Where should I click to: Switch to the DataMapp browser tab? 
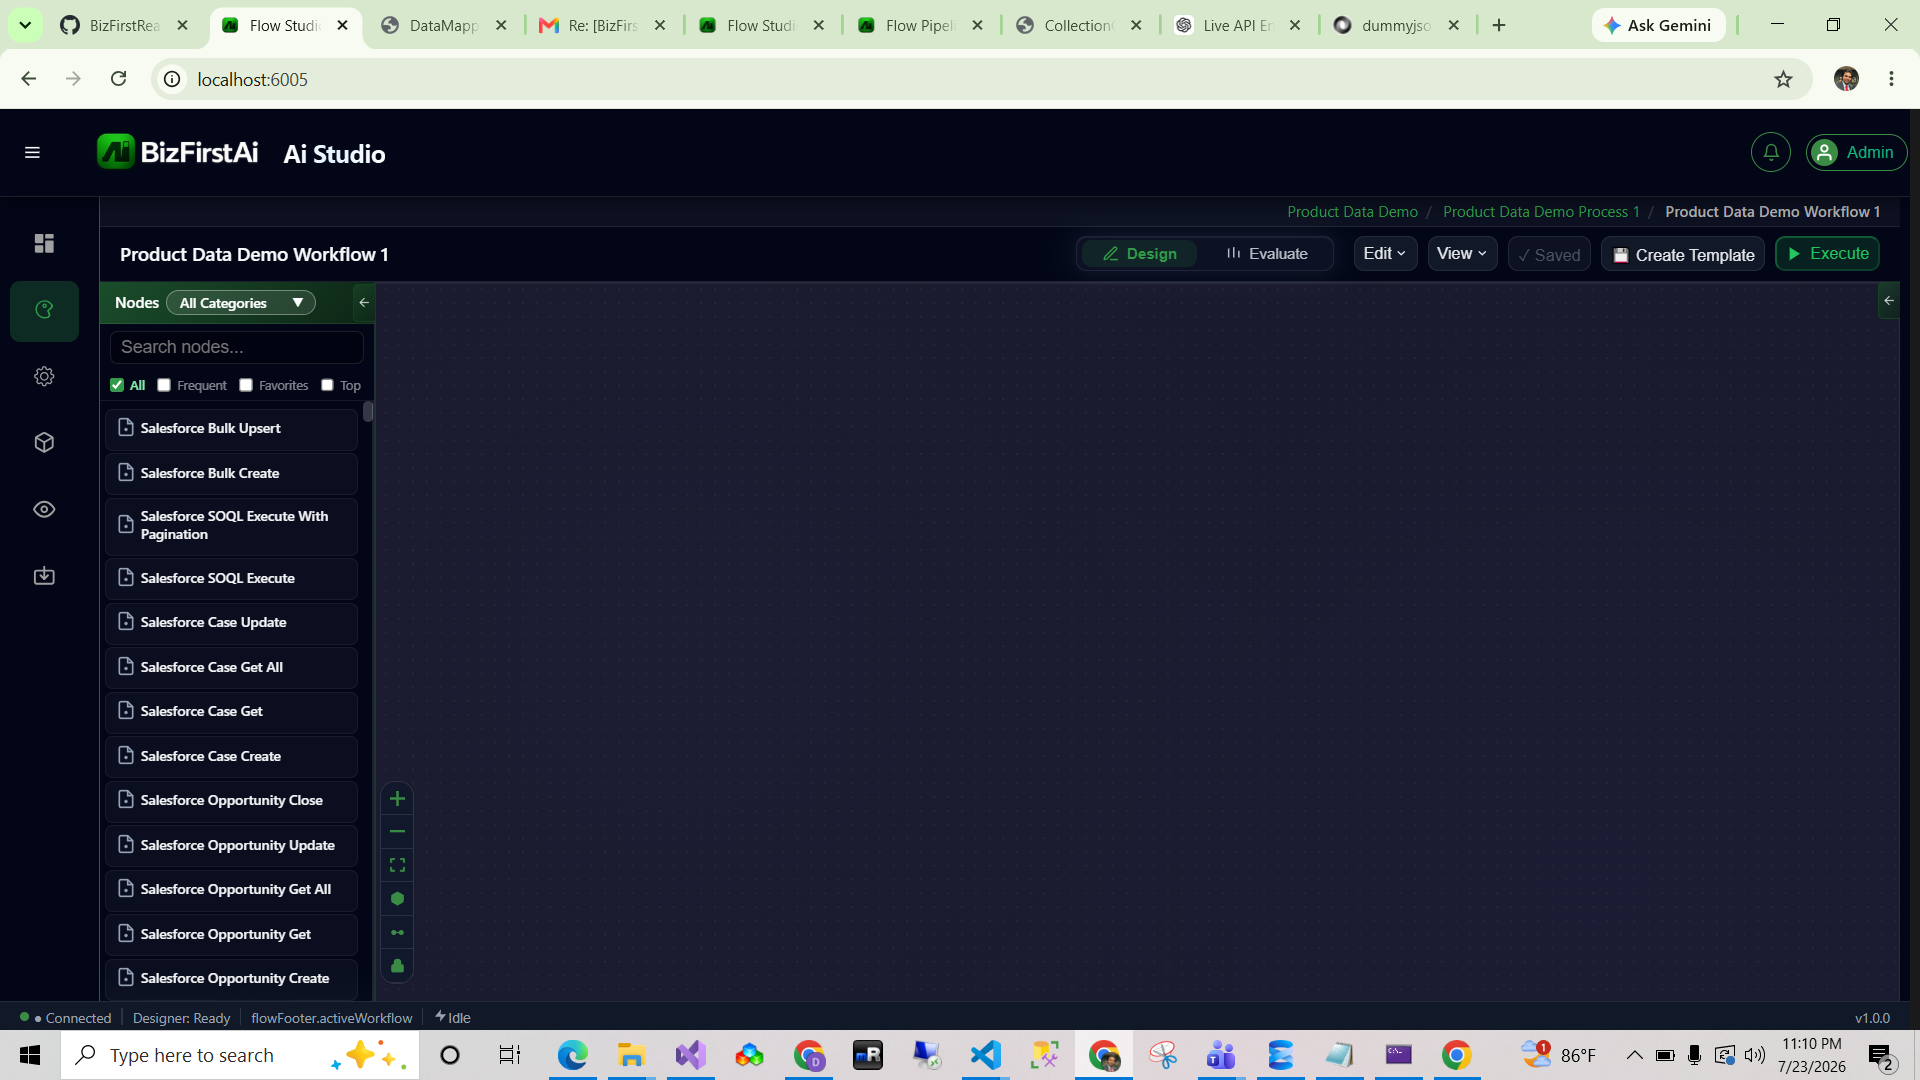444,25
